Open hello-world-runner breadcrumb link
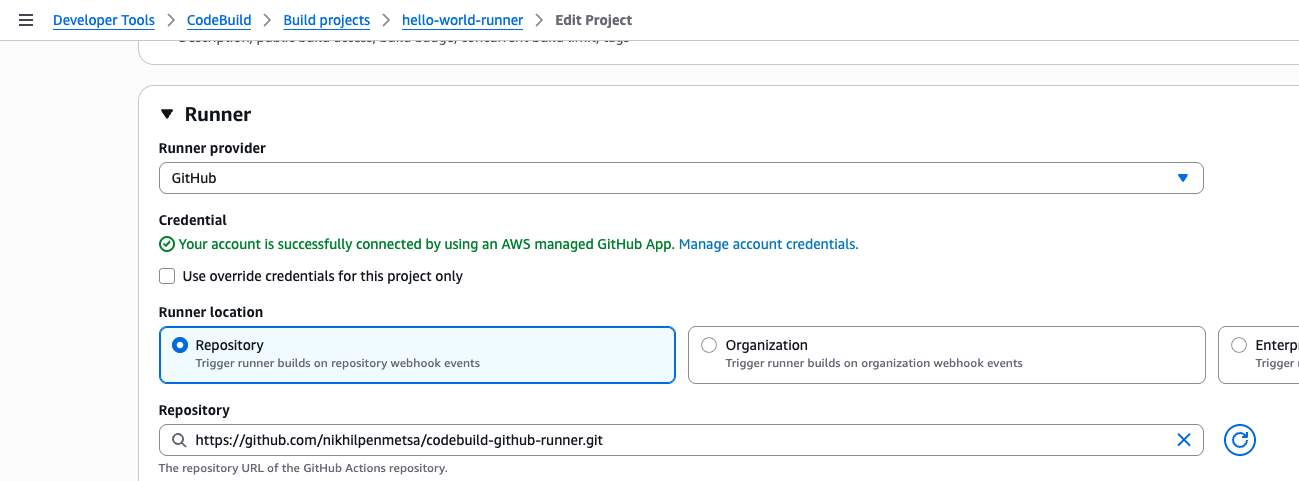1299x481 pixels. 462,20
